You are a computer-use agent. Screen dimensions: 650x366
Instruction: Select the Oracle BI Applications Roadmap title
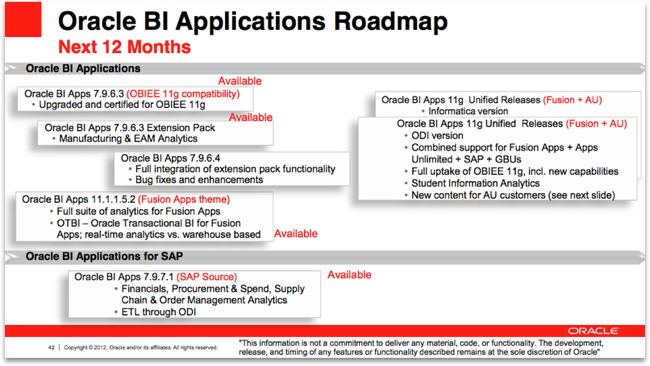pos(253,21)
